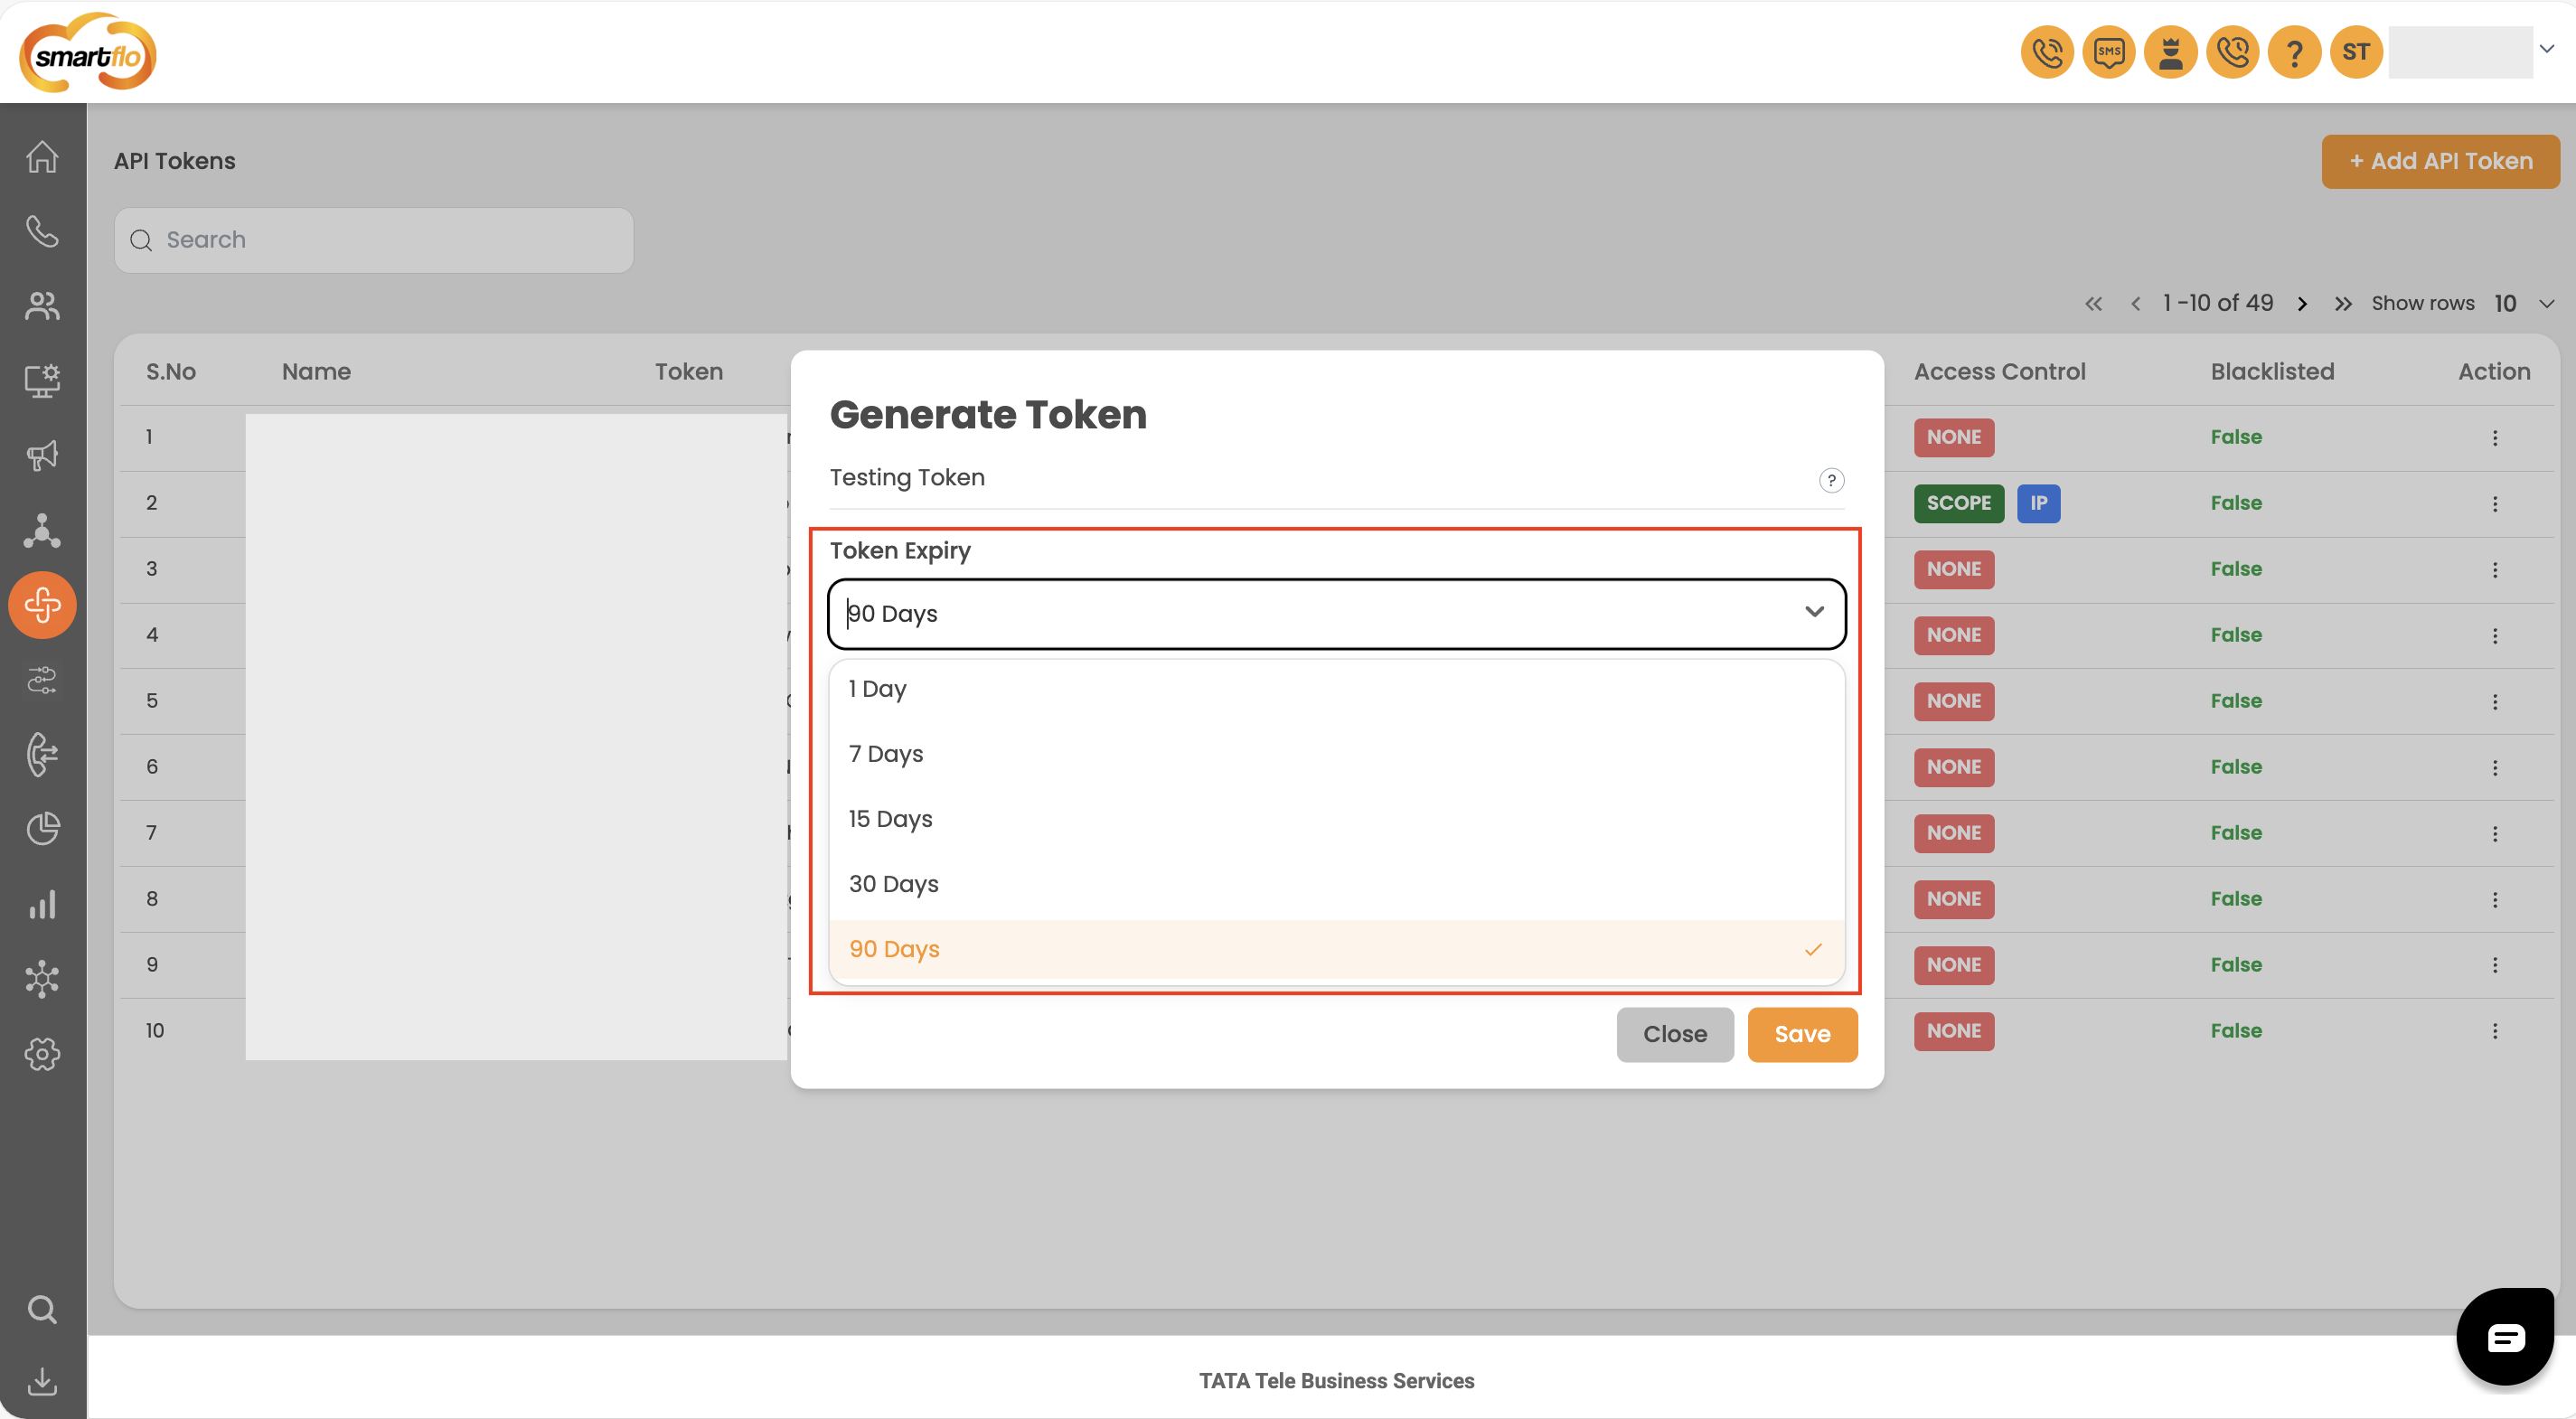Open the filter sliders sidebar icon
This screenshot has height=1419, width=2576.
[x=42, y=680]
